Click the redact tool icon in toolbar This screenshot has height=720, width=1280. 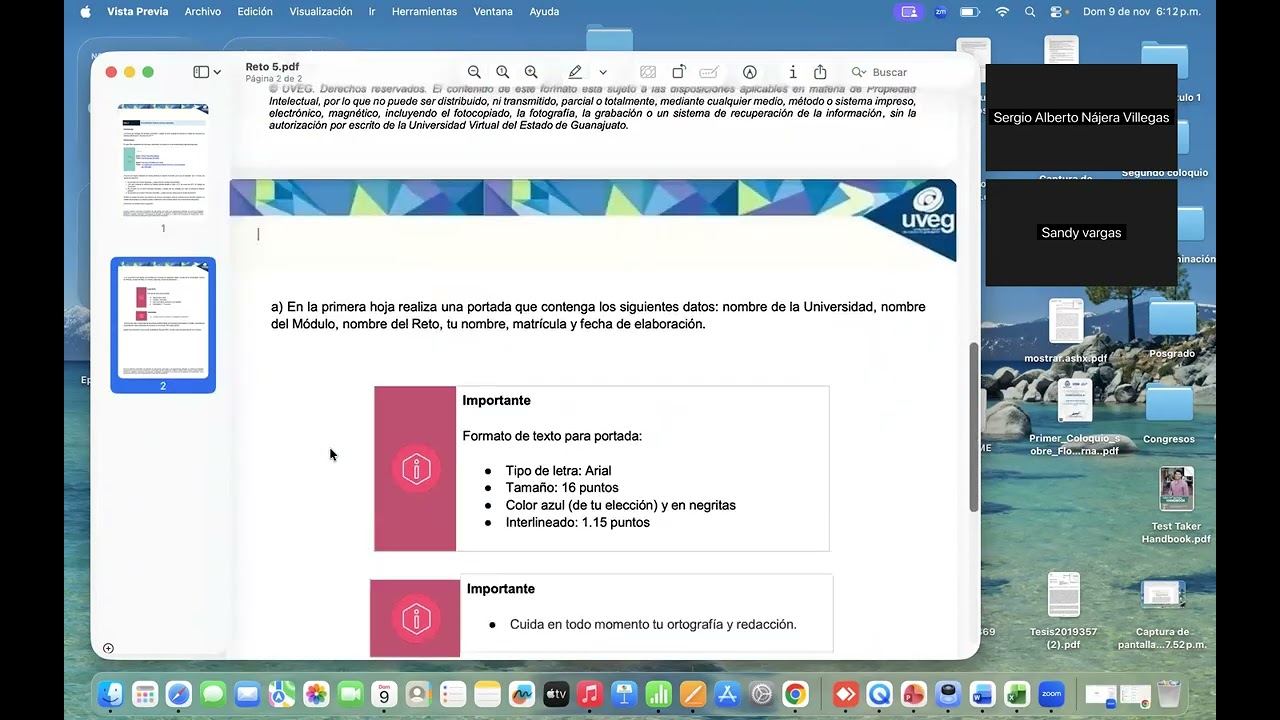(x=648, y=72)
